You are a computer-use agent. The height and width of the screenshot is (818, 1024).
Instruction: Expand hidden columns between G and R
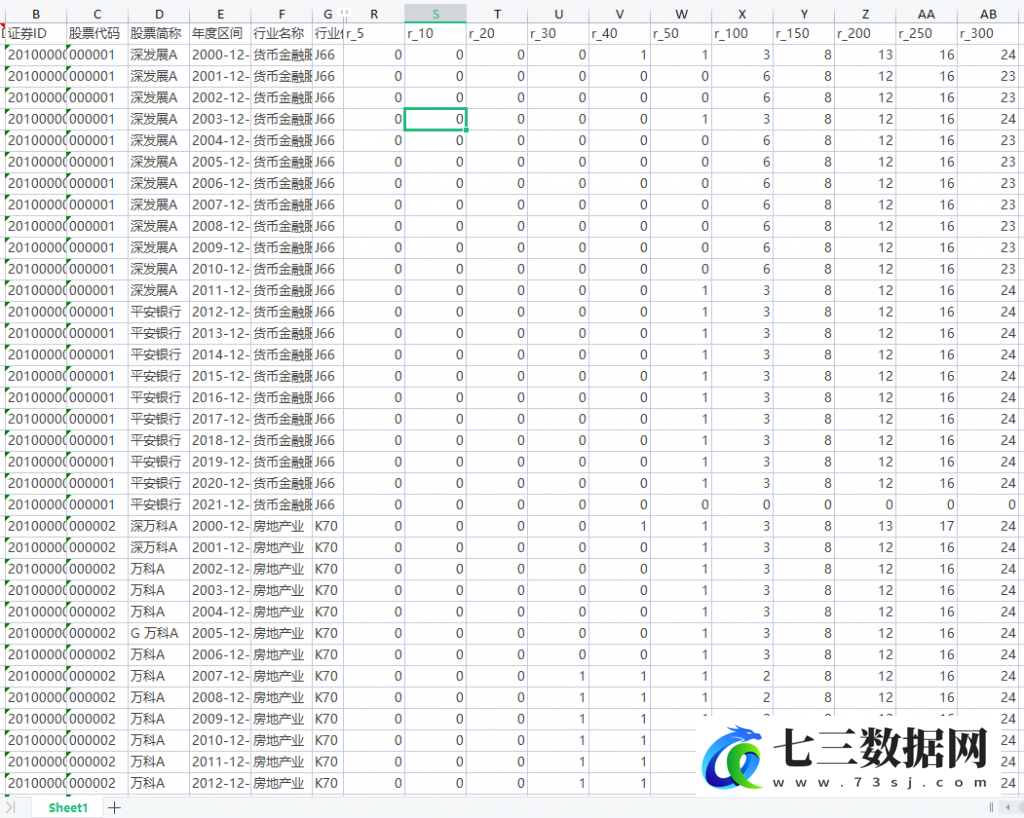coord(344,12)
